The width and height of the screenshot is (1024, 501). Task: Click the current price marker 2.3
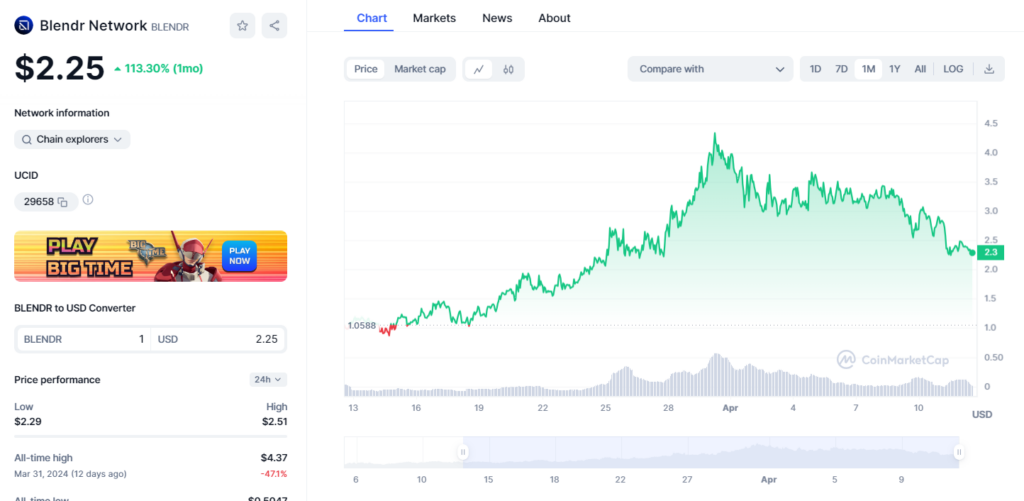(x=989, y=252)
